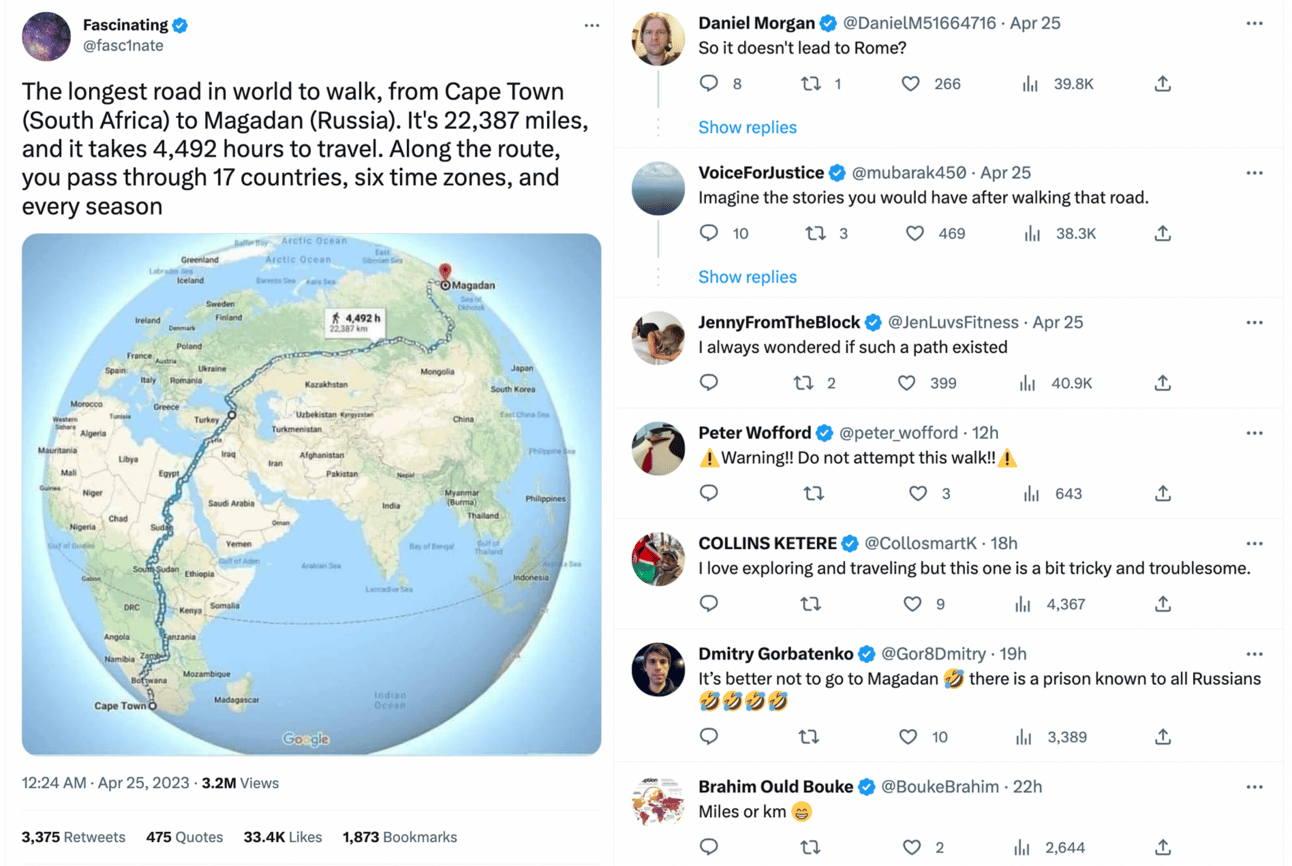This screenshot has height=866, width=1292.
Task: Like Daniel Morgan's Rome reply
Action: [x=911, y=84]
